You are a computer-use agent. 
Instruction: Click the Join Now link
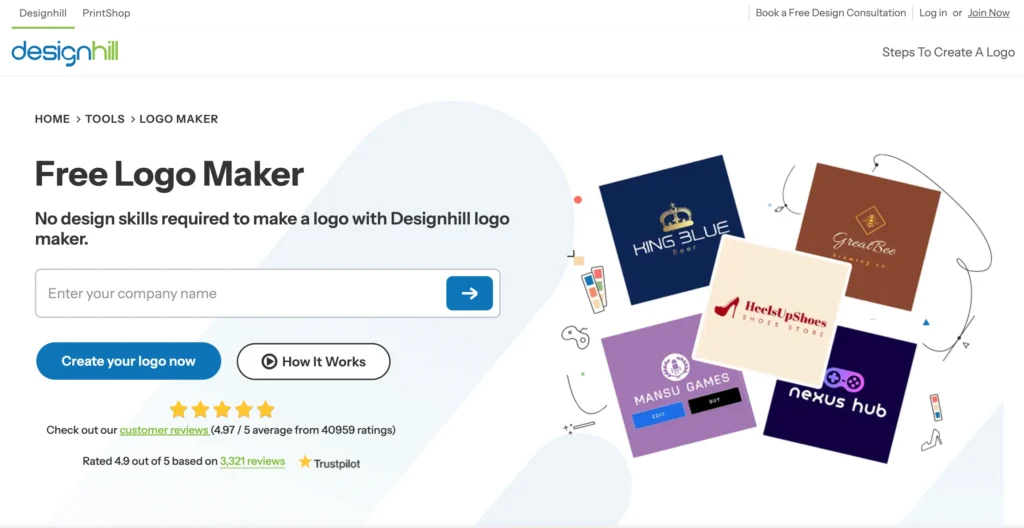pyautogui.click(x=989, y=12)
